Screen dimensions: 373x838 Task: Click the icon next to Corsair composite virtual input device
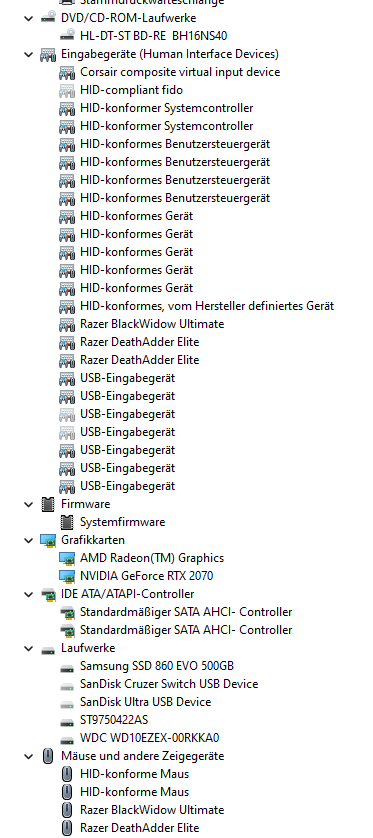click(x=67, y=72)
